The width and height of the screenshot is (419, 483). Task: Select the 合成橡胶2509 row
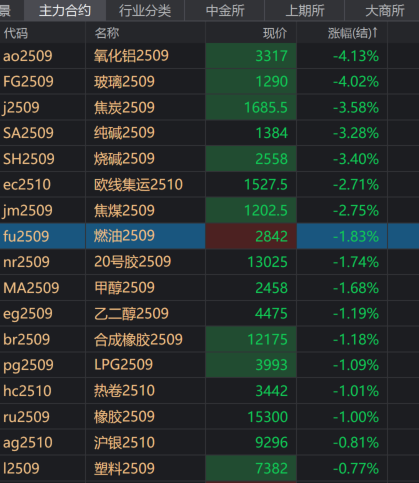(x=209, y=340)
